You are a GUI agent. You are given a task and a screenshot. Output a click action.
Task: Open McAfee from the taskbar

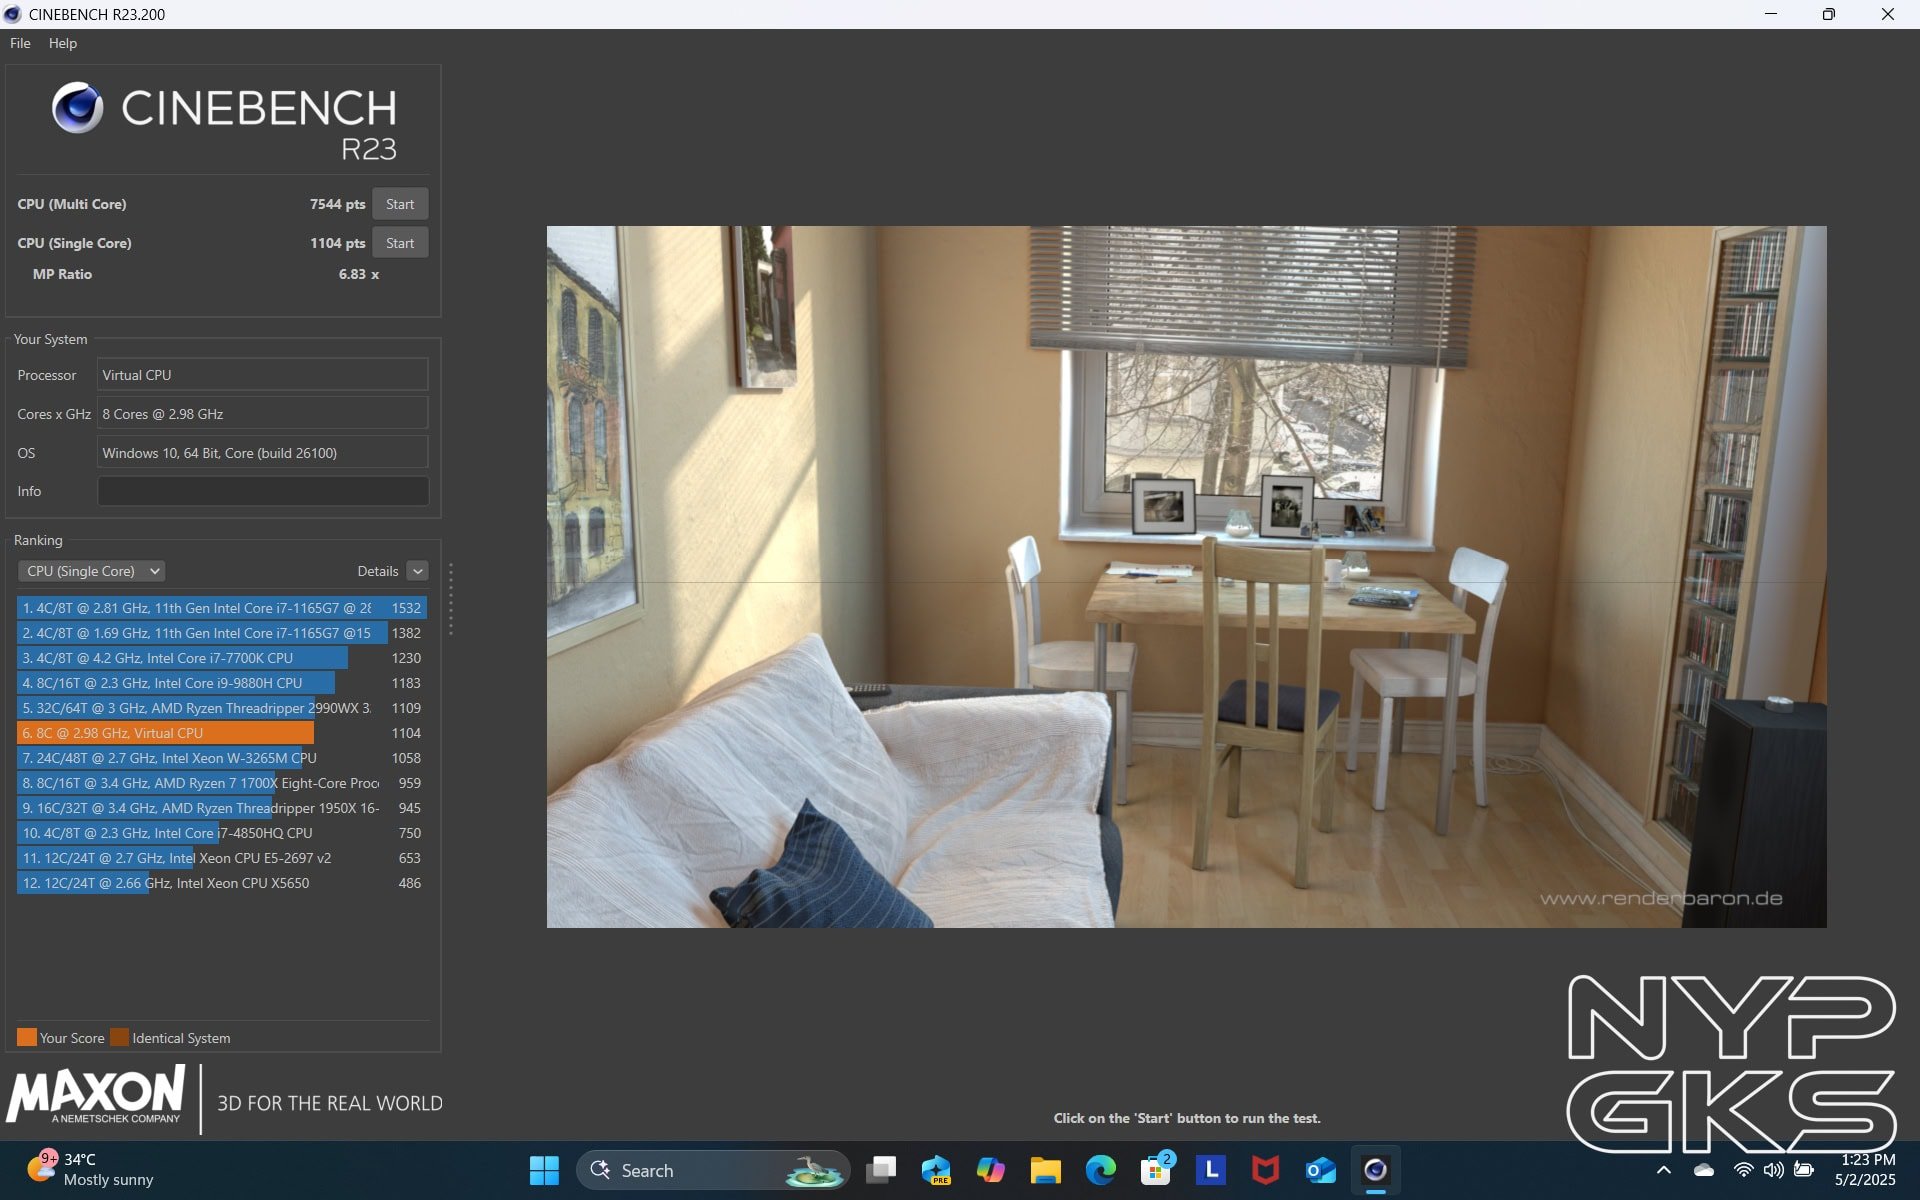coord(1266,1170)
